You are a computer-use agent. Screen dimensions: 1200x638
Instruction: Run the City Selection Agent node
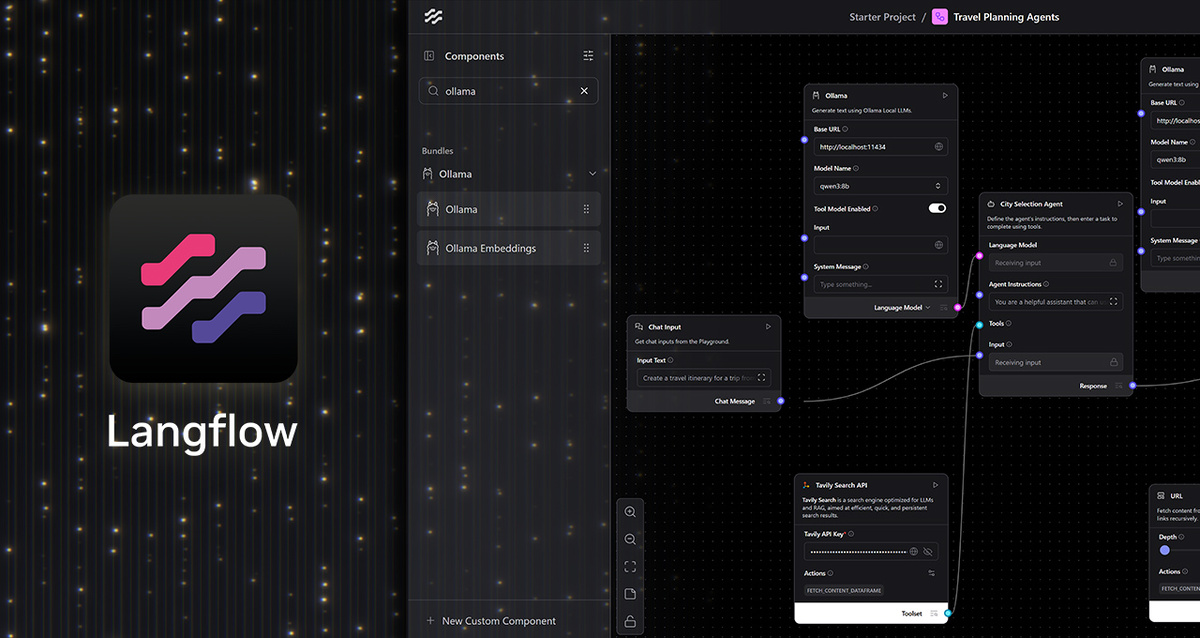pyautogui.click(x=1120, y=204)
